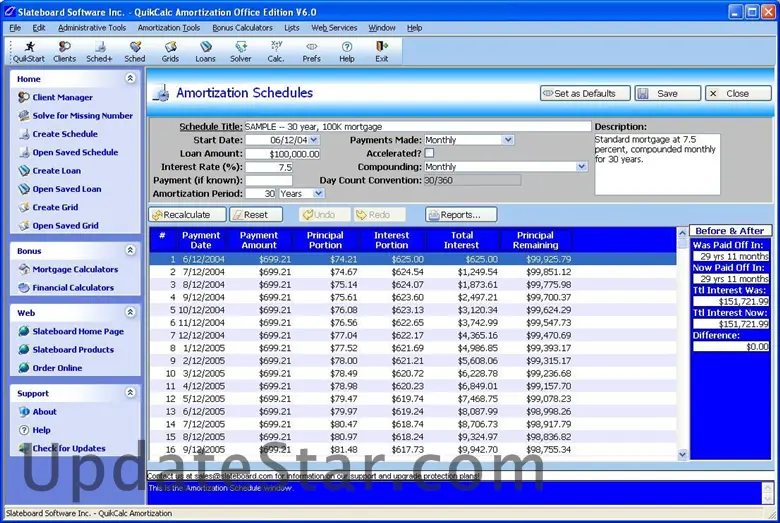
Task: Click the Loan Amount field
Action: (x=283, y=154)
